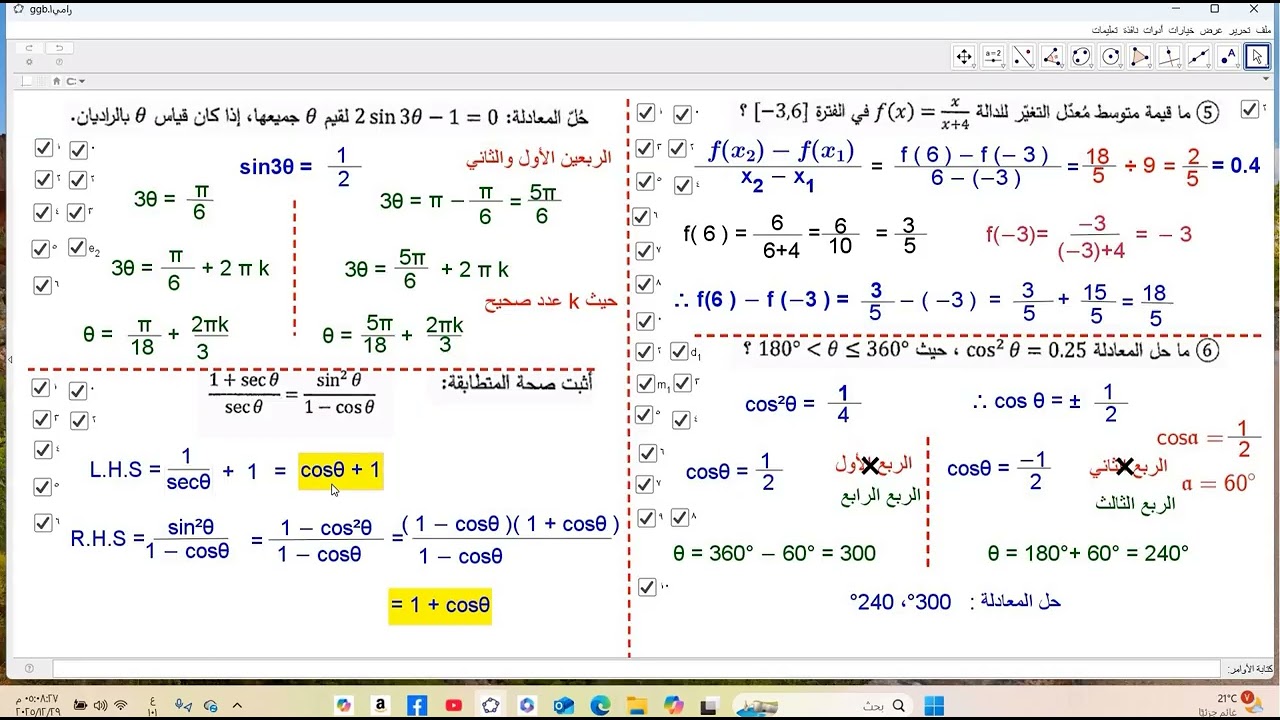Click the highlighted cosθ + 1 text

[x=340, y=470]
